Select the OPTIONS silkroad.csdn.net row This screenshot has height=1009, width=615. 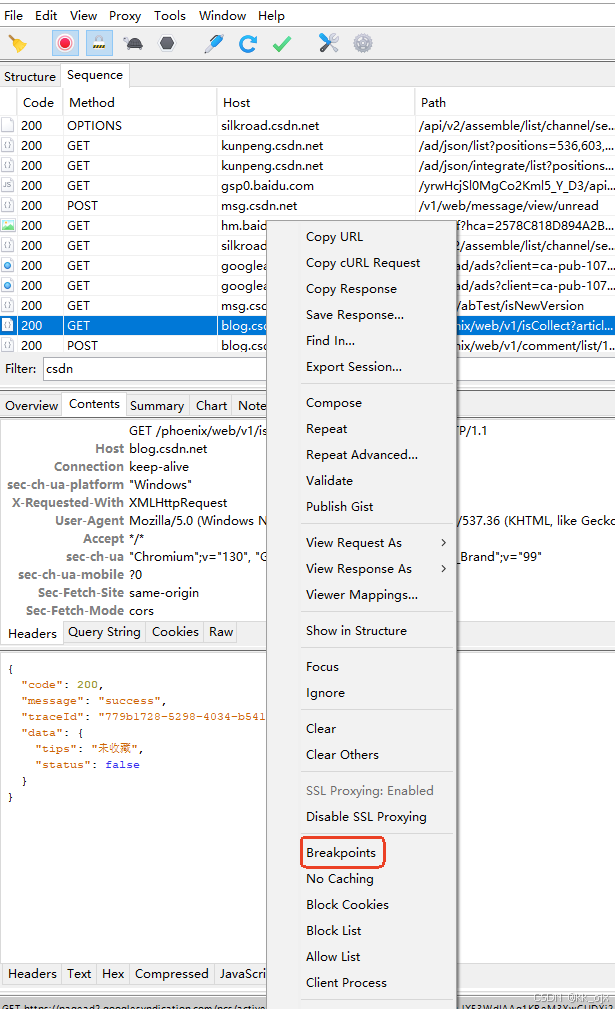[308, 125]
